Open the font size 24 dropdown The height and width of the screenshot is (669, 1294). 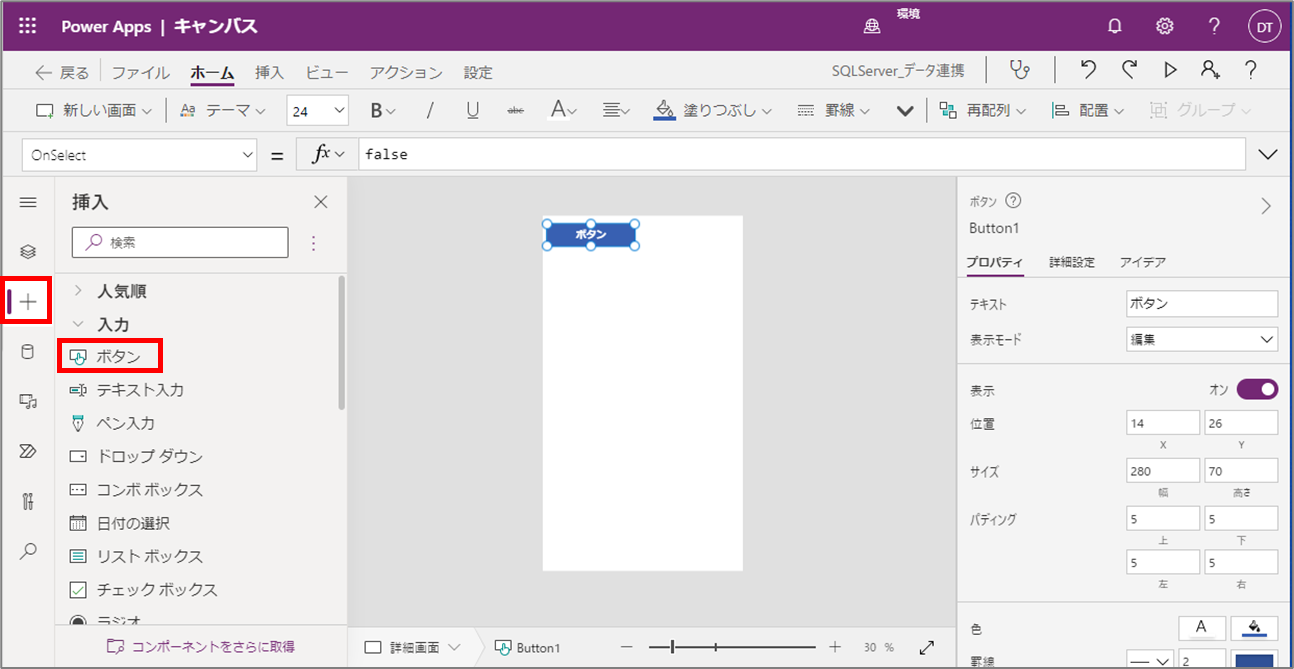[317, 111]
